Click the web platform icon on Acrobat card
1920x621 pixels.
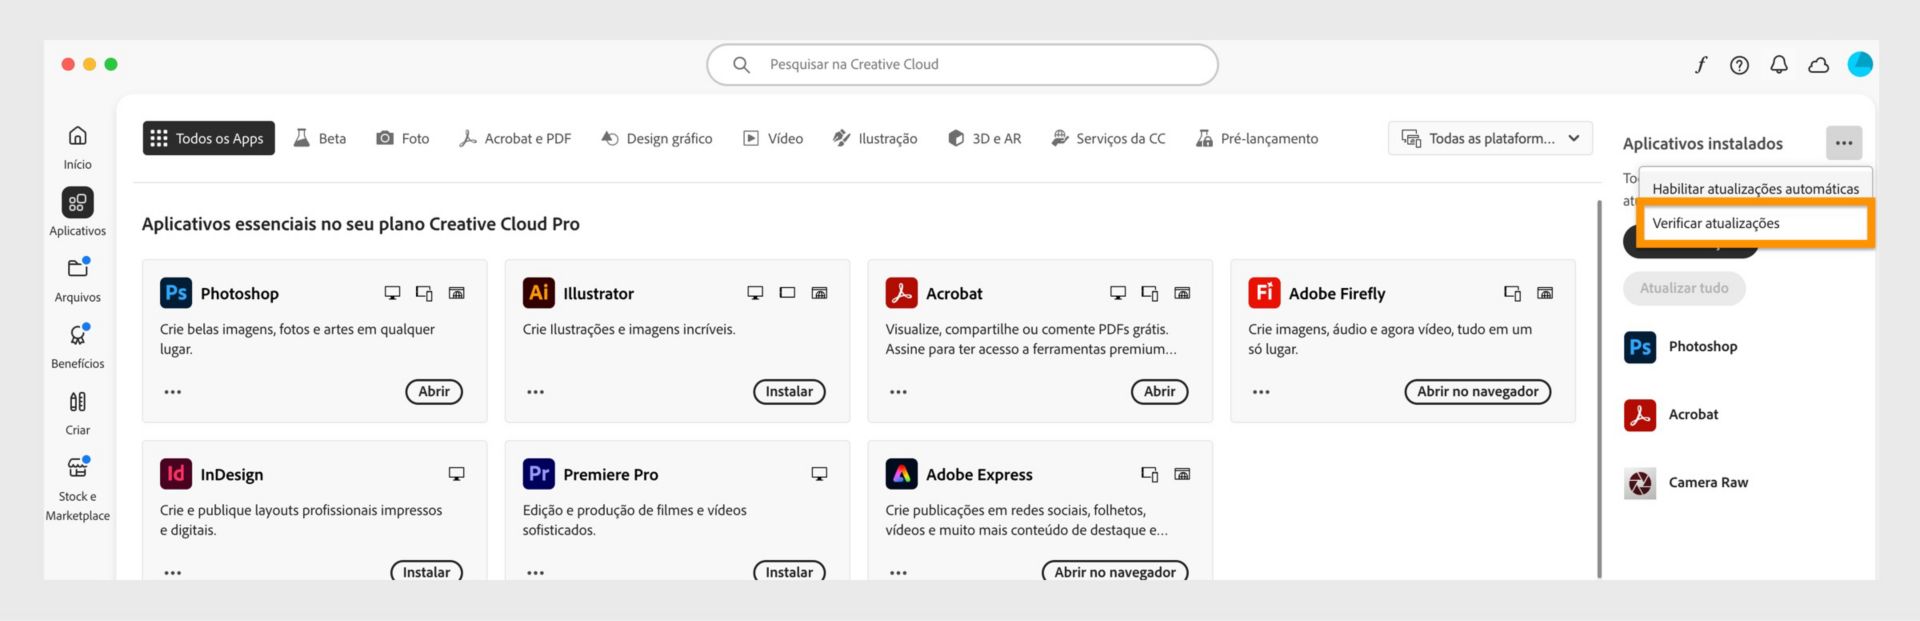click(x=1182, y=293)
